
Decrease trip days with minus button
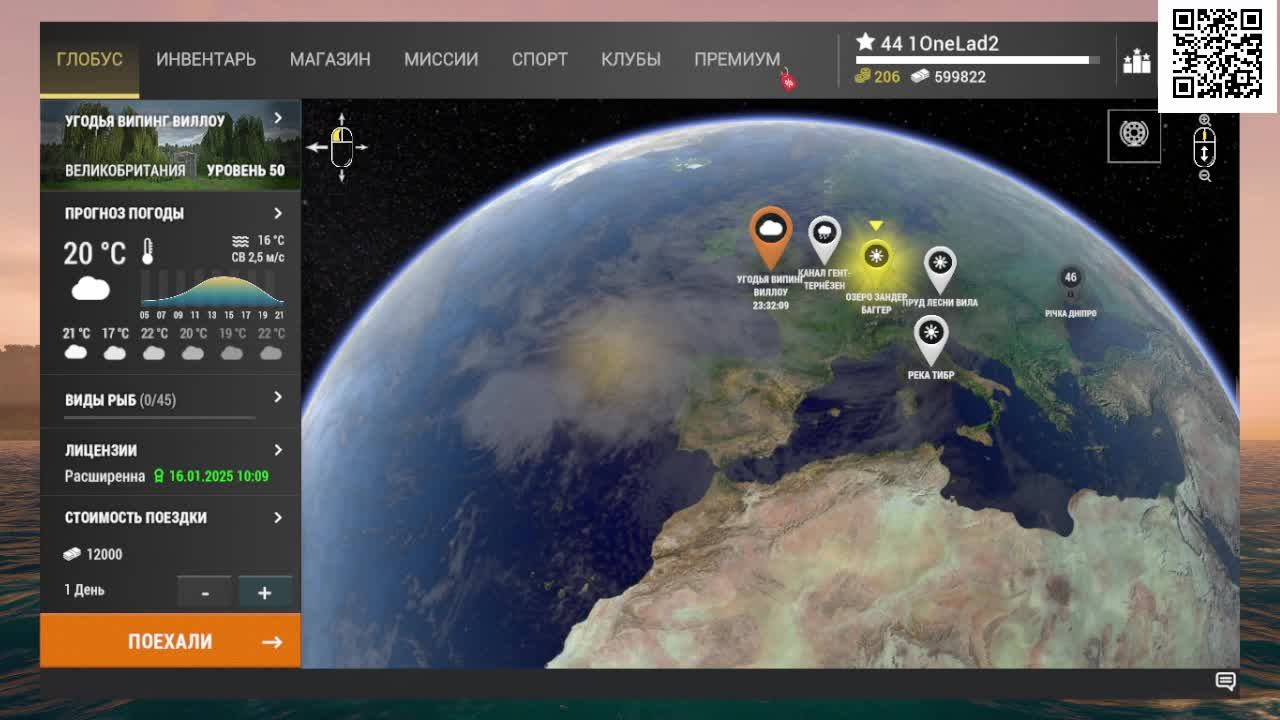point(205,592)
